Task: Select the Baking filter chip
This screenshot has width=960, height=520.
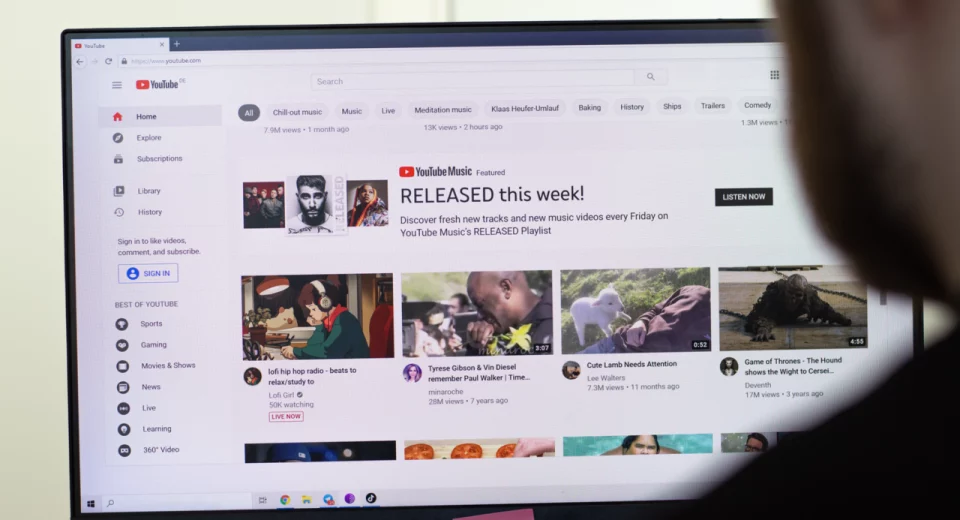Action: (590, 107)
